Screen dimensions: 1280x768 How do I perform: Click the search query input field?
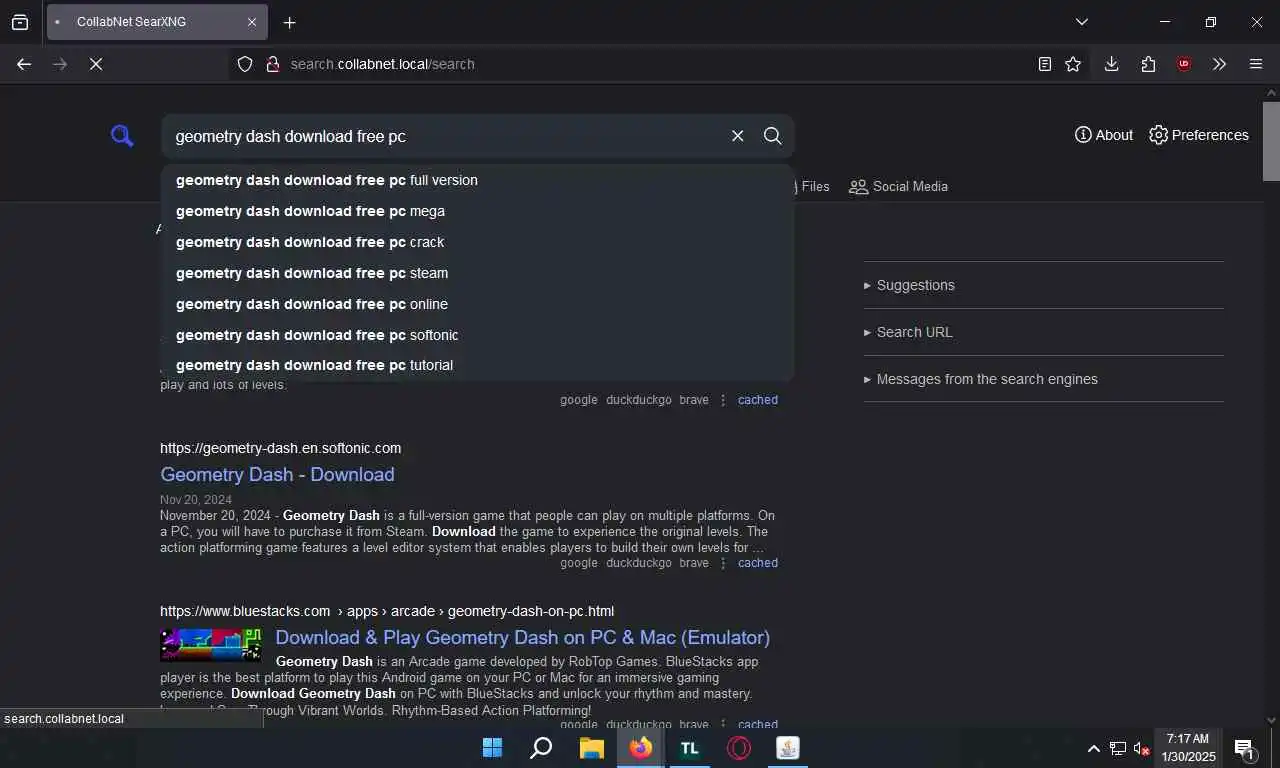(x=445, y=136)
